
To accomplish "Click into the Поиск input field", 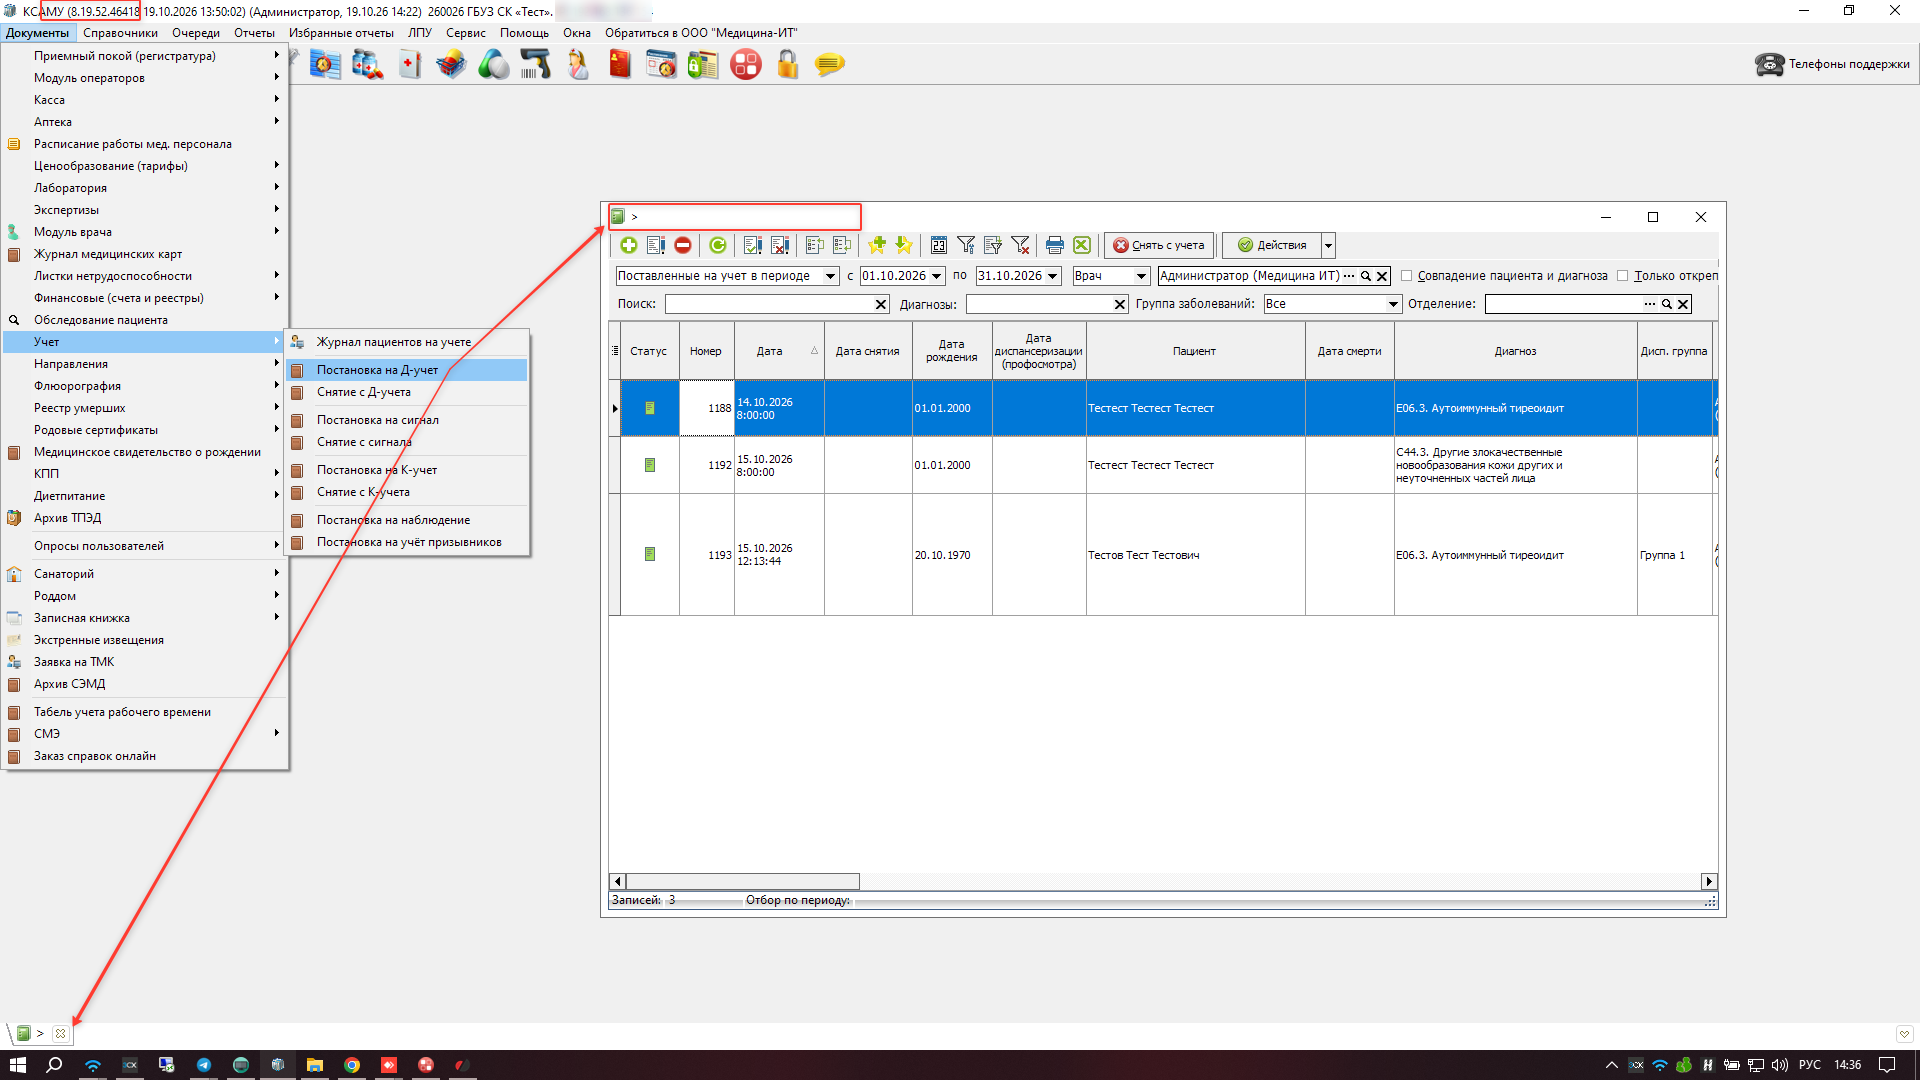I will 769,304.
